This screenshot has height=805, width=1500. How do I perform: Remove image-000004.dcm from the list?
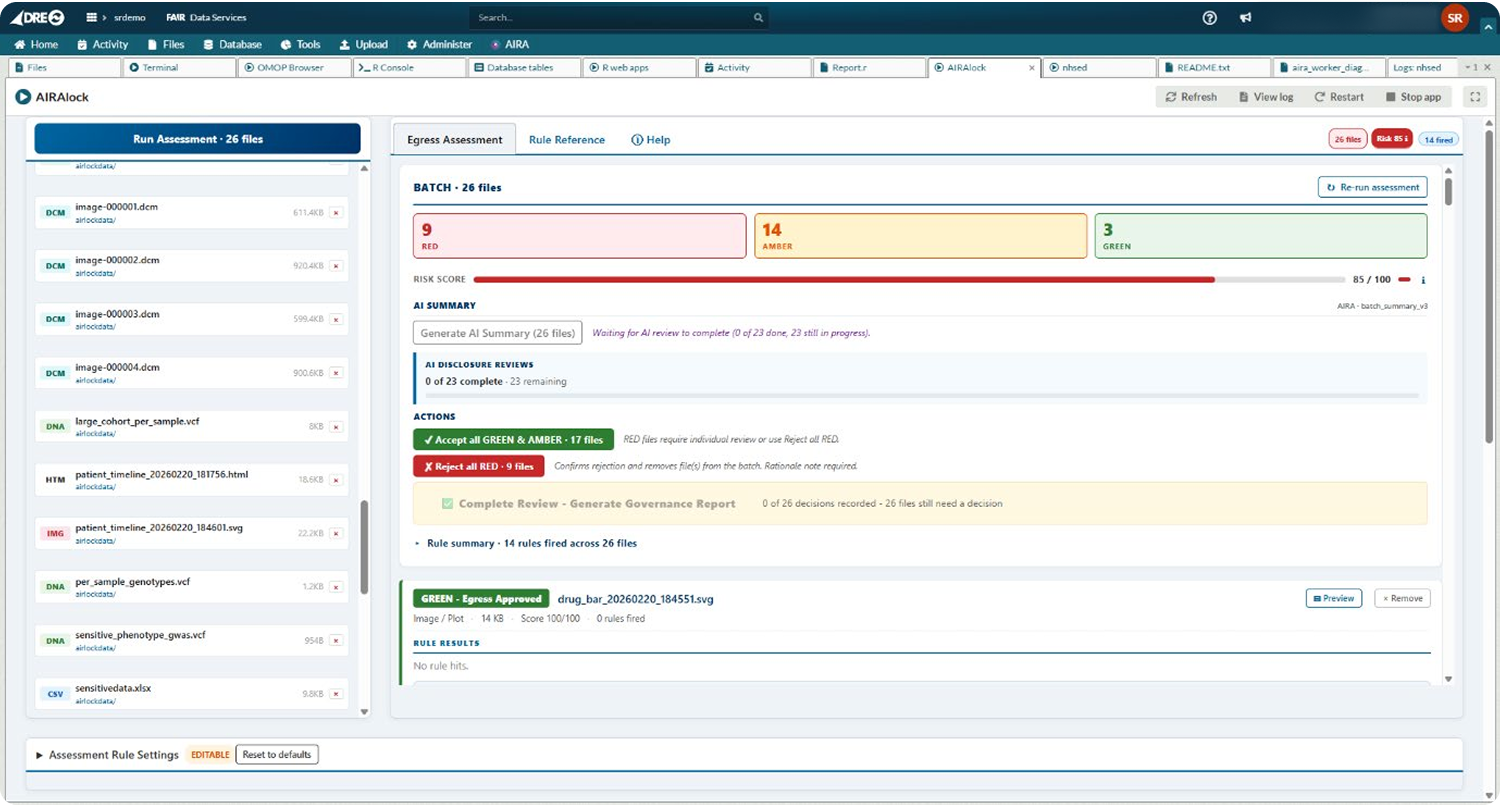pyautogui.click(x=336, y=373)
